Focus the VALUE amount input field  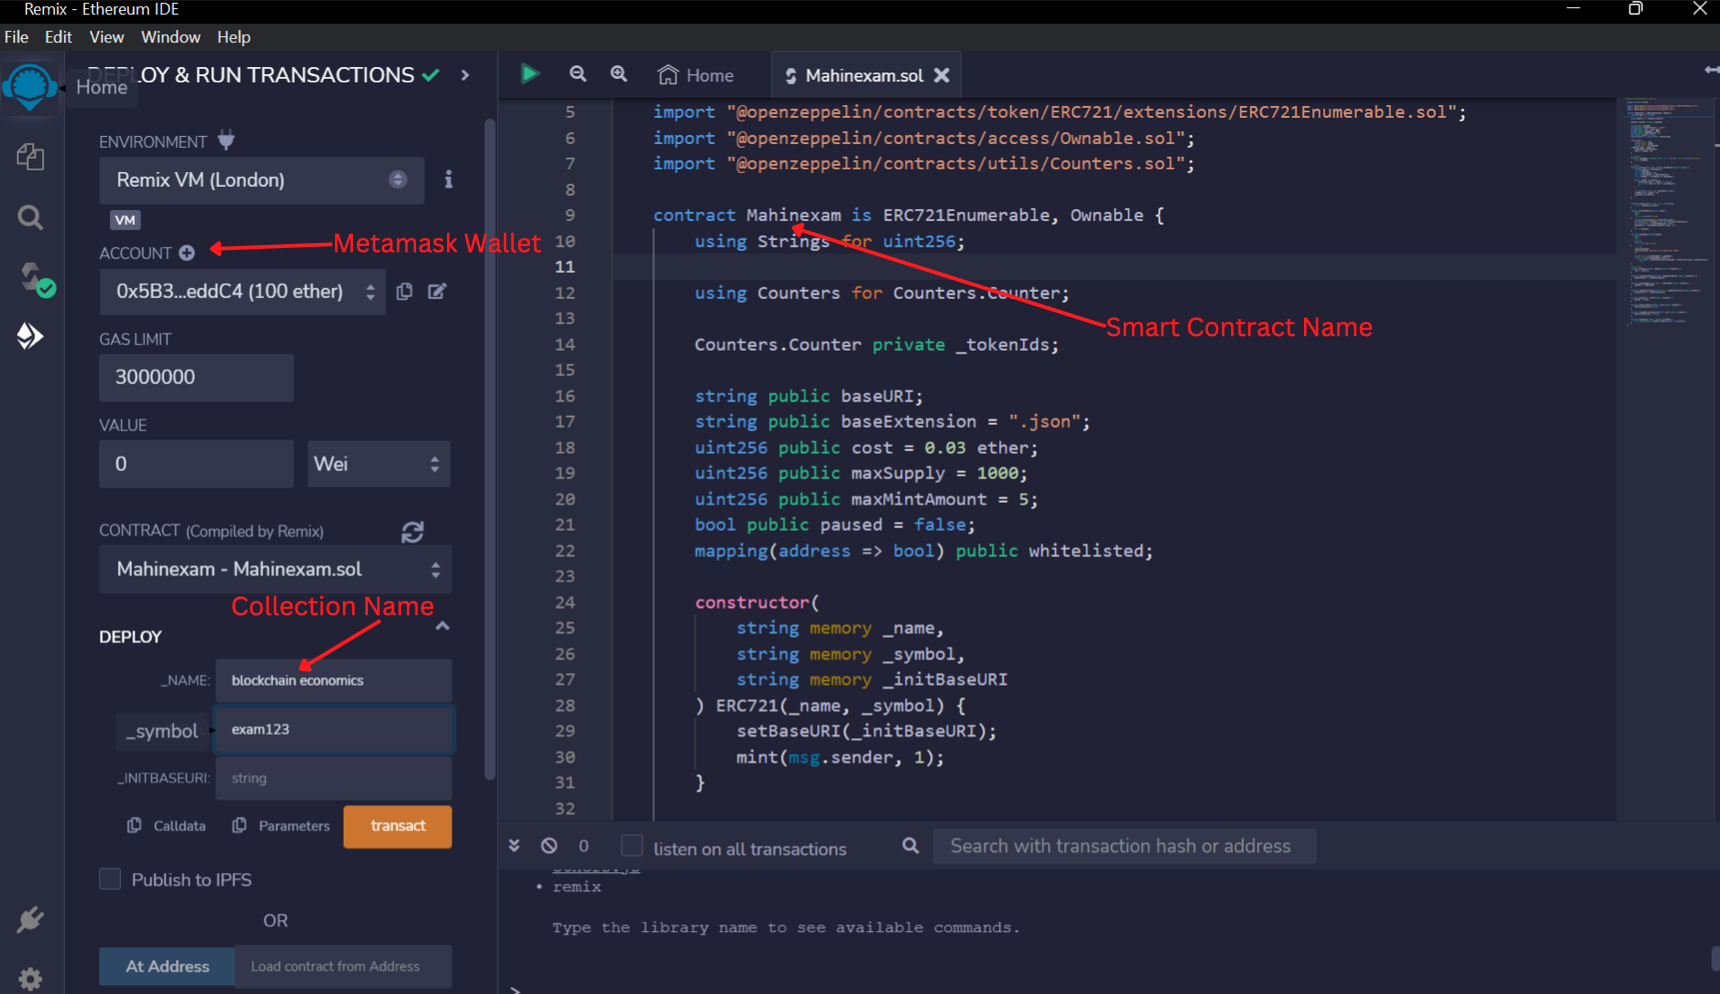[x=196, y=464]
